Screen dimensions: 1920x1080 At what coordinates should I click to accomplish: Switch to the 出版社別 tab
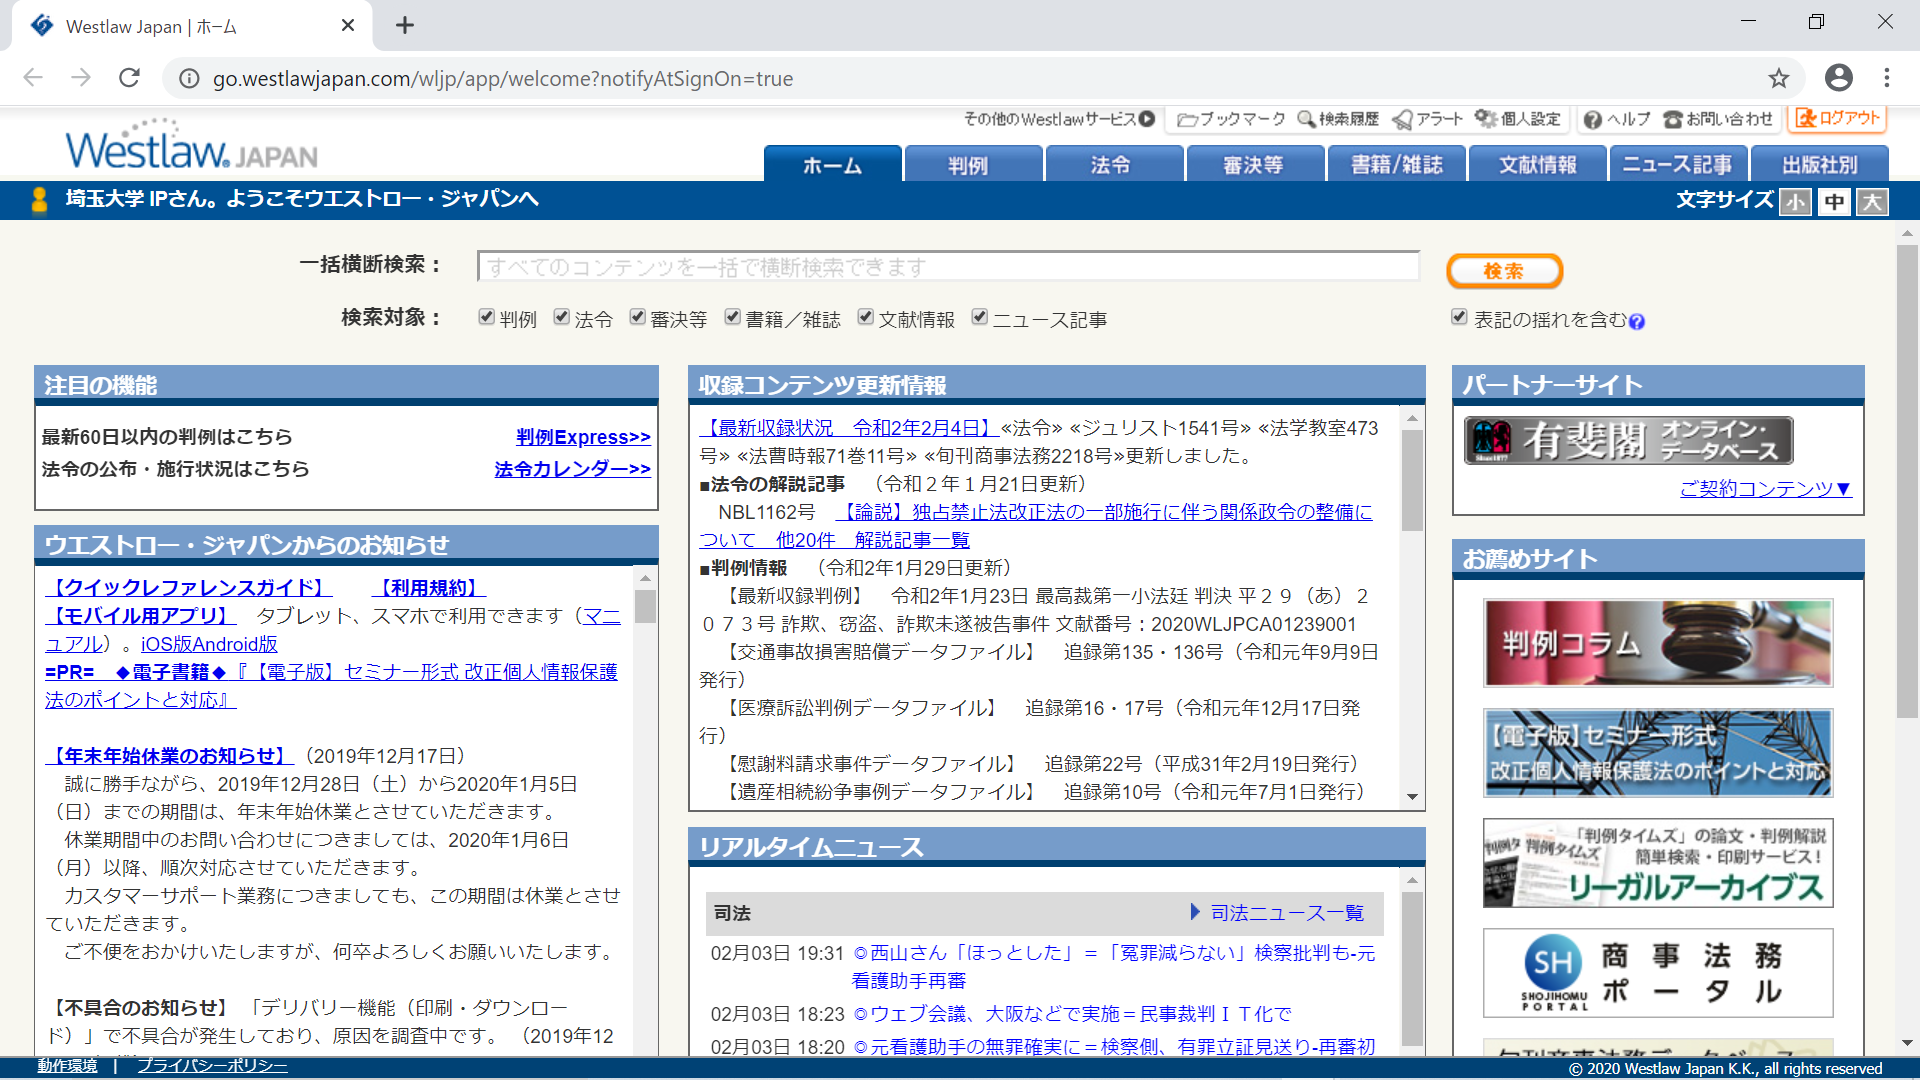pos(1819,164)
